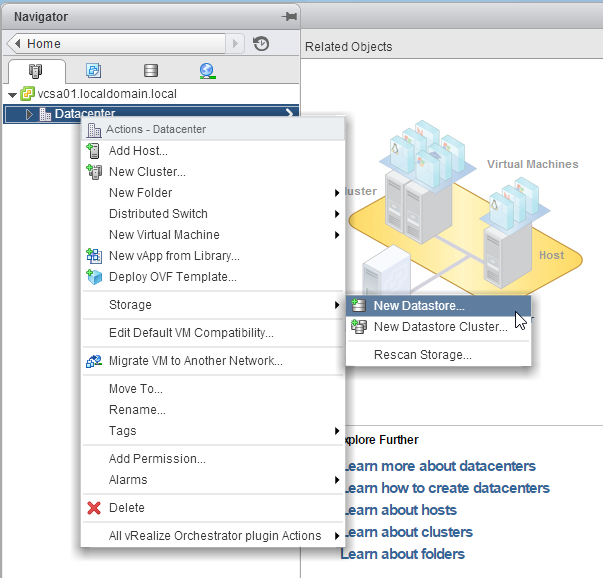Choose Rescan Storage in the submenu
This screenshot has height=578, width=603.
(422, 355)
